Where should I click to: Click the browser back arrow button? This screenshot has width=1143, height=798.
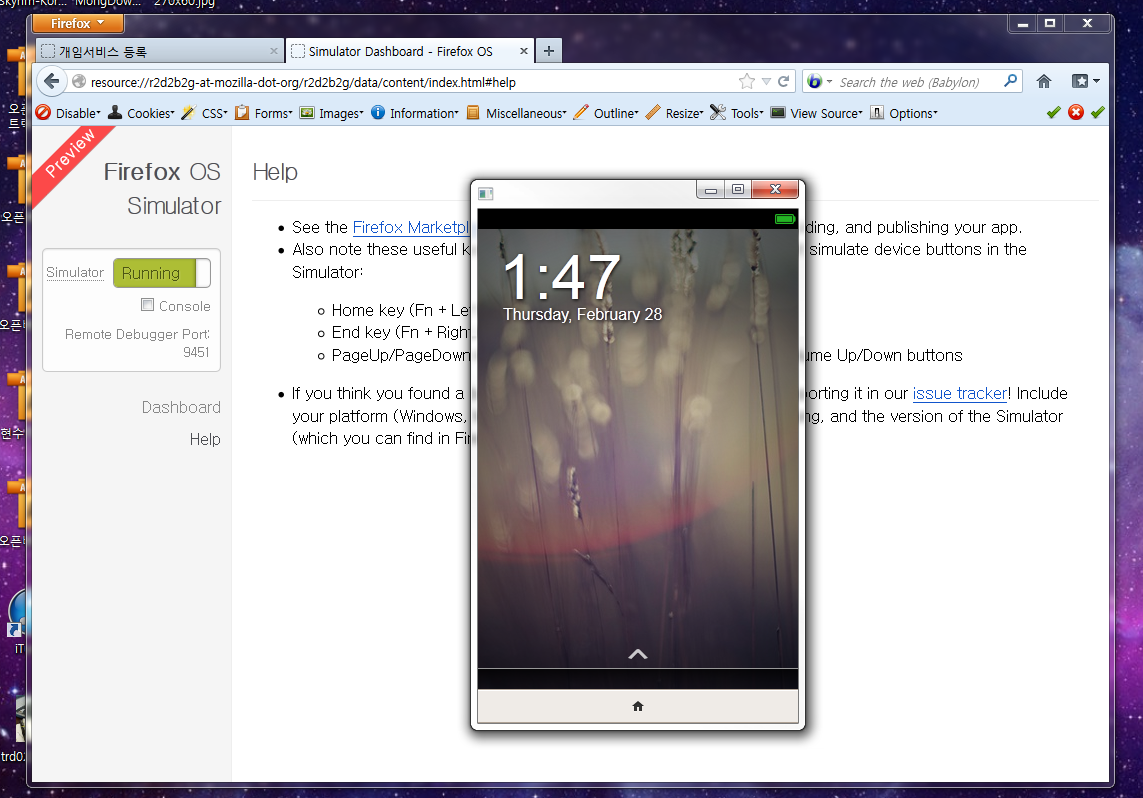point(53,82)
